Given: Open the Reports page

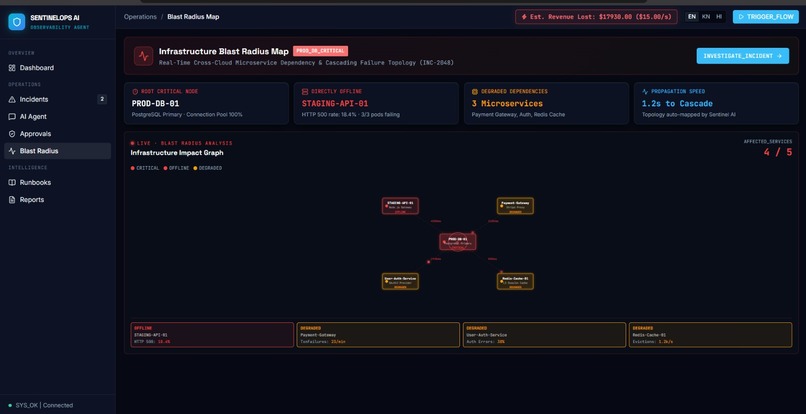Looking at the screenshot, I should pyautogui.click(x=58, y=200).
